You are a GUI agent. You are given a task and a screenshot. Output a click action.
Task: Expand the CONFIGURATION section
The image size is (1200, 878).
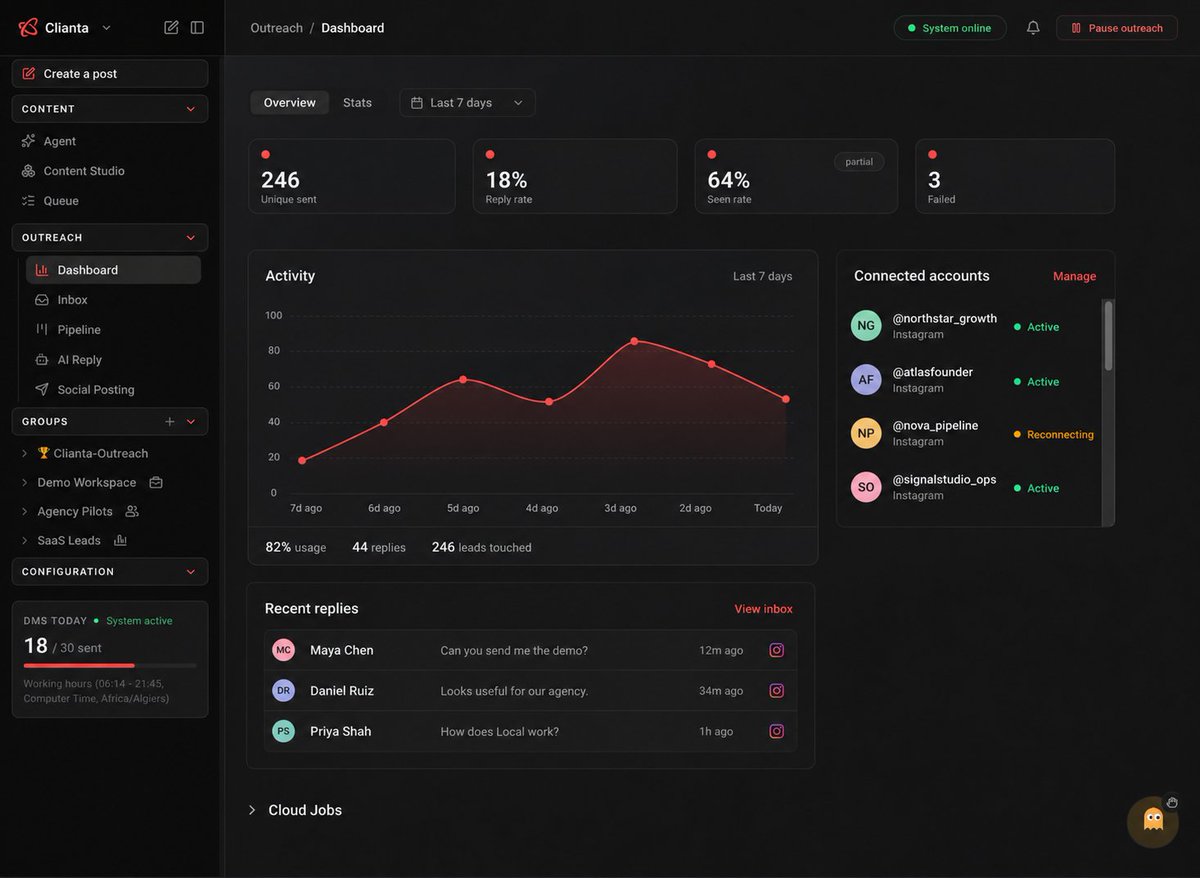191,572
